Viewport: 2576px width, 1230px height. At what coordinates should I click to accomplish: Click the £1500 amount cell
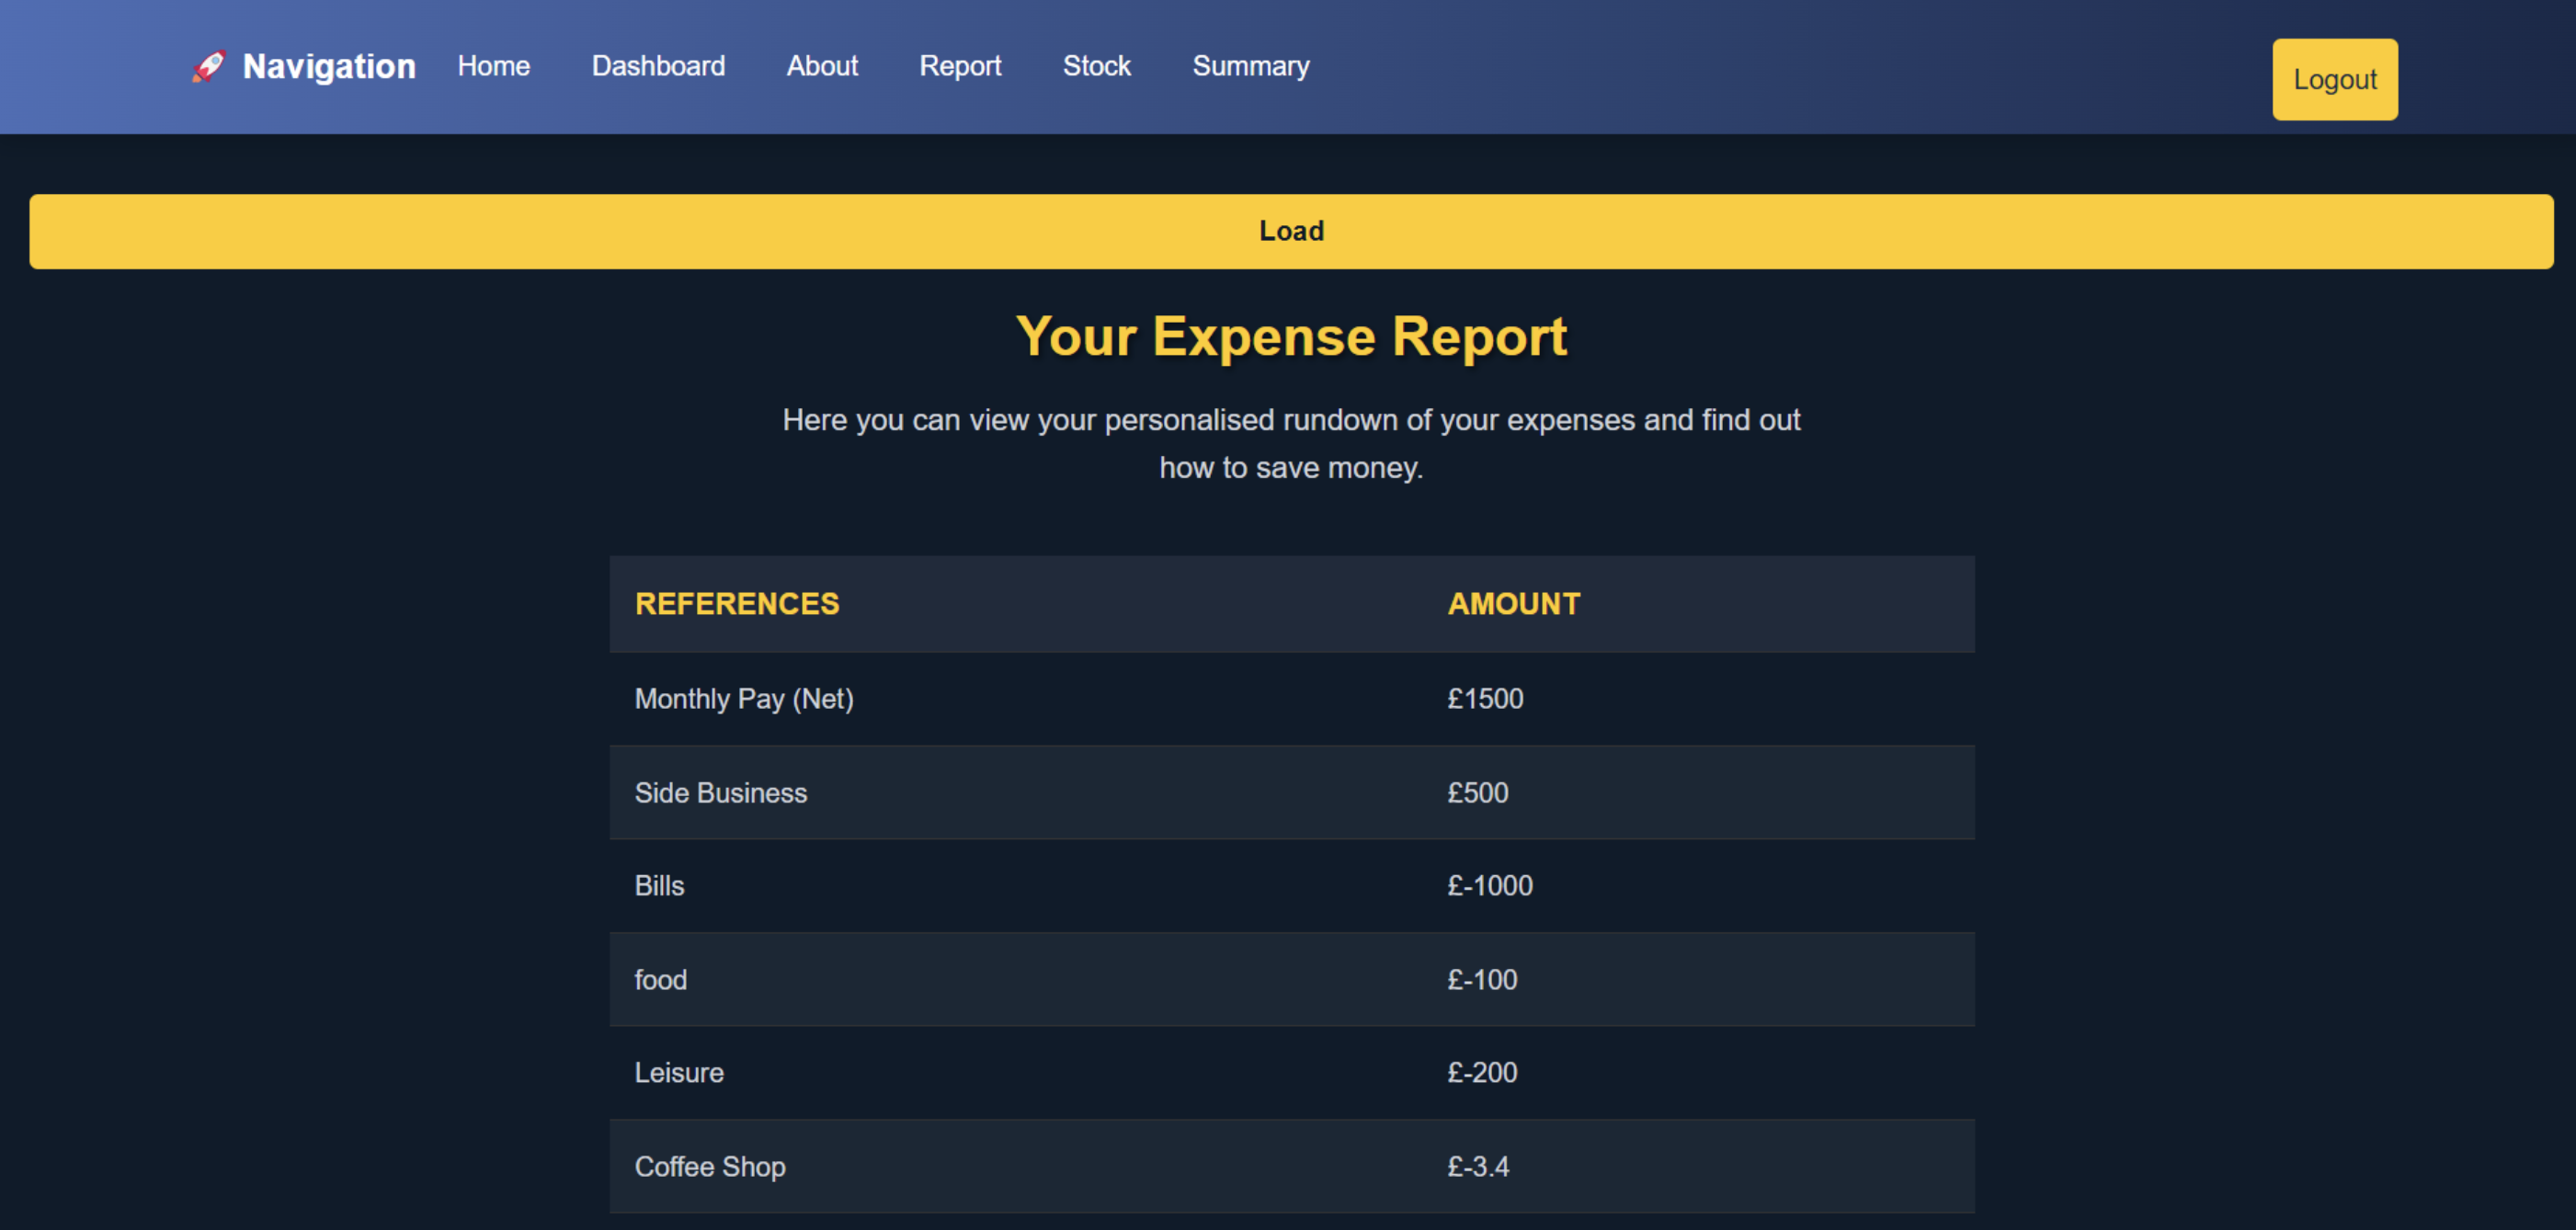(x=1484, y=699)
